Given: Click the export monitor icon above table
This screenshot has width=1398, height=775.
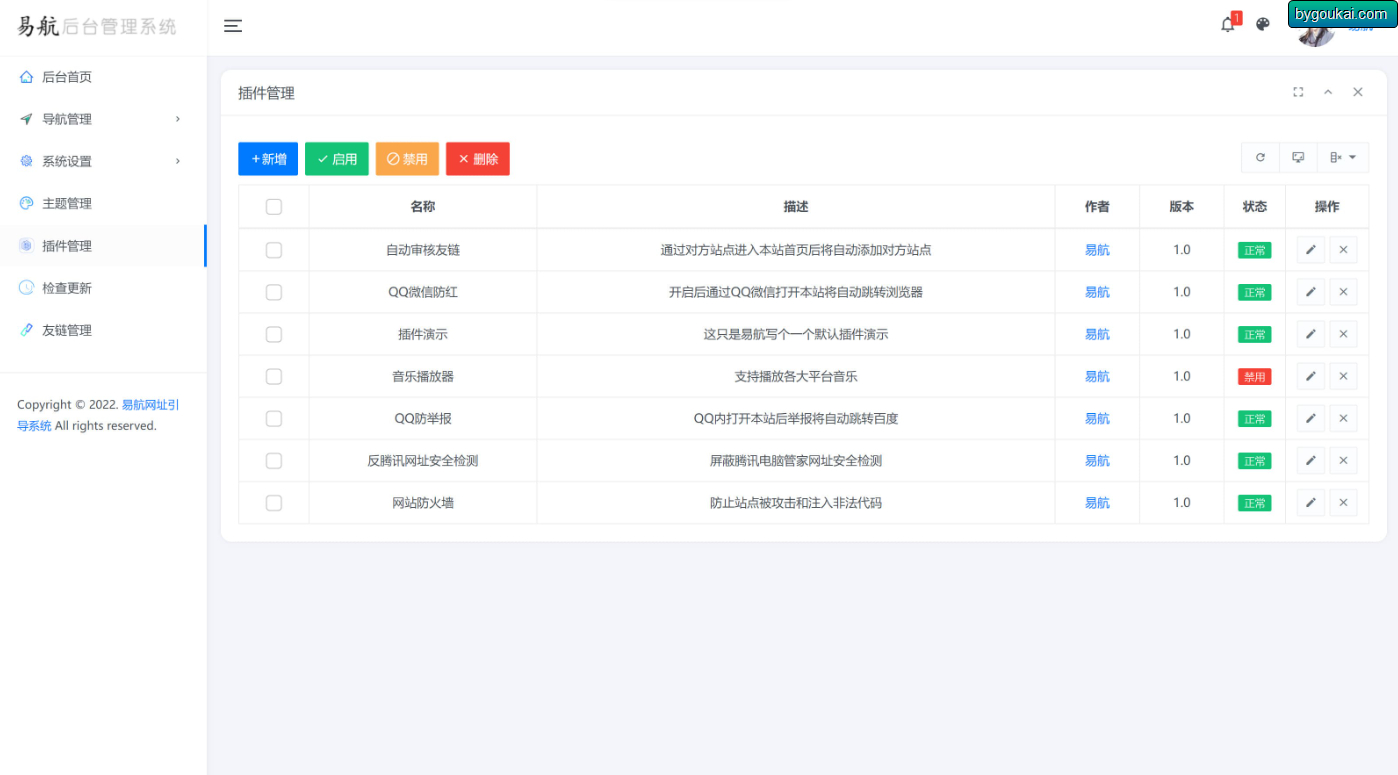Looking at the screenshot, I should click(x=1298, y=158).
